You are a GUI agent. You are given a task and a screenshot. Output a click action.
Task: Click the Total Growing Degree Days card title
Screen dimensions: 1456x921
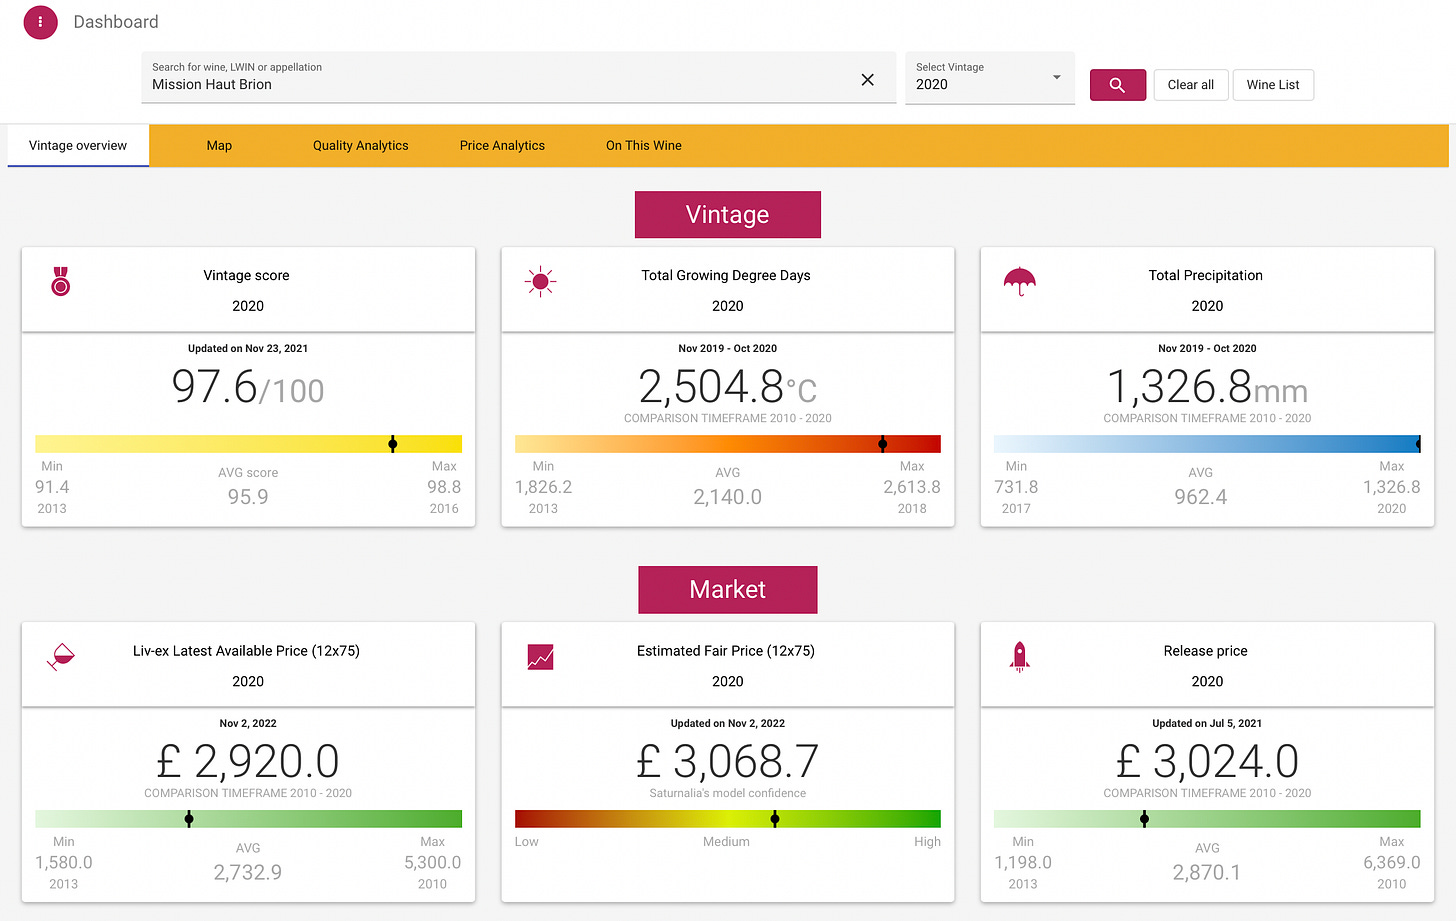click(x=726, y=275)
